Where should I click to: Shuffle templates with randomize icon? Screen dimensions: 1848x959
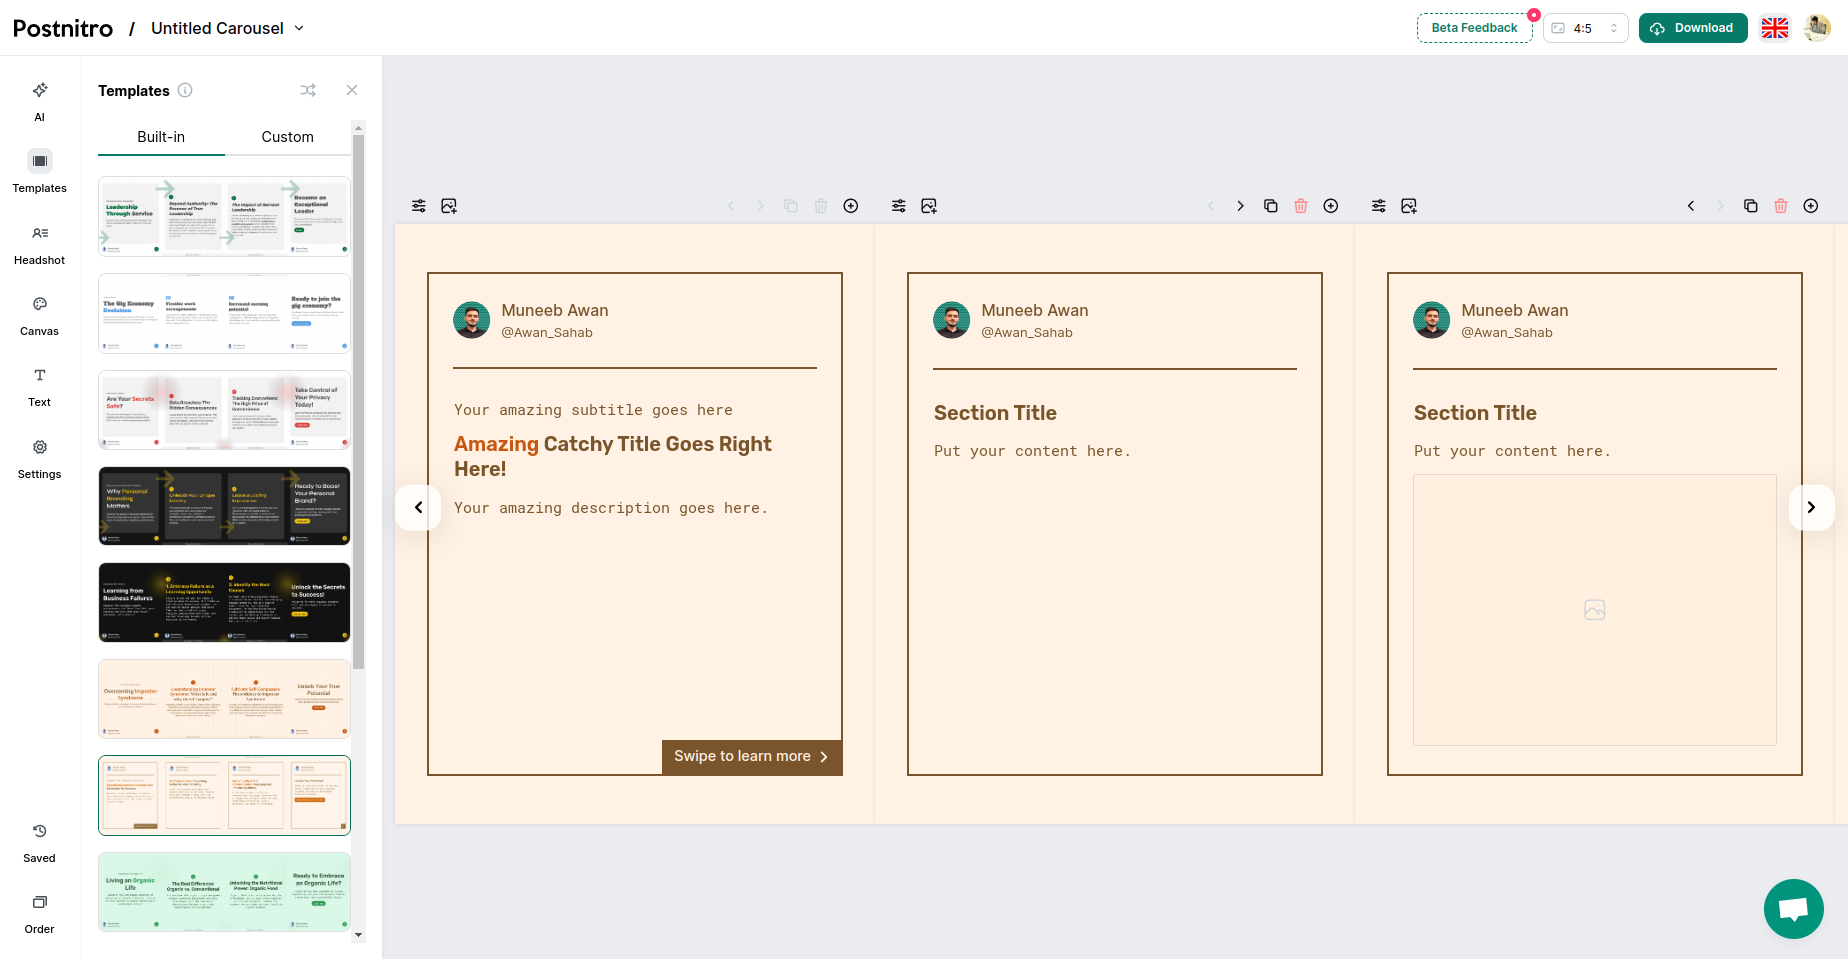[308, 90]
